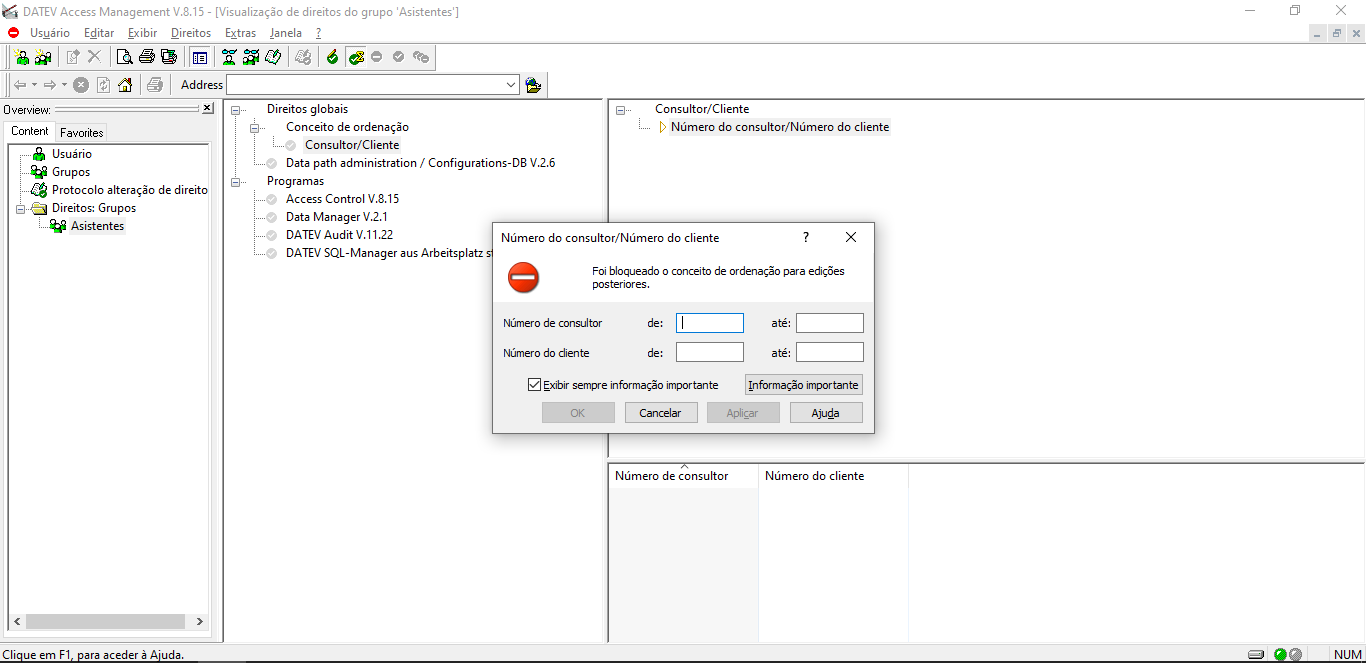Image resolution: width=1366 pixels, height=663 pixels.
Task: Click the grey minus circle toolbar icon
Action: coord(377,57)
